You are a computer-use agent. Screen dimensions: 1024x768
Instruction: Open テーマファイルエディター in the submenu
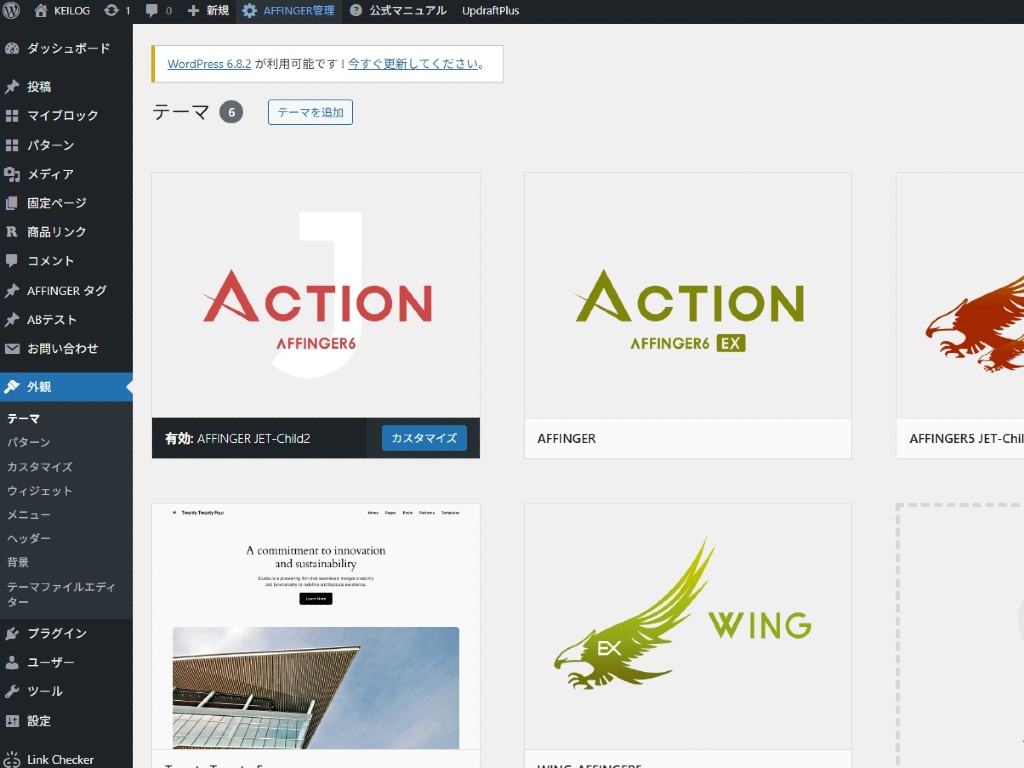pos(61,594)
